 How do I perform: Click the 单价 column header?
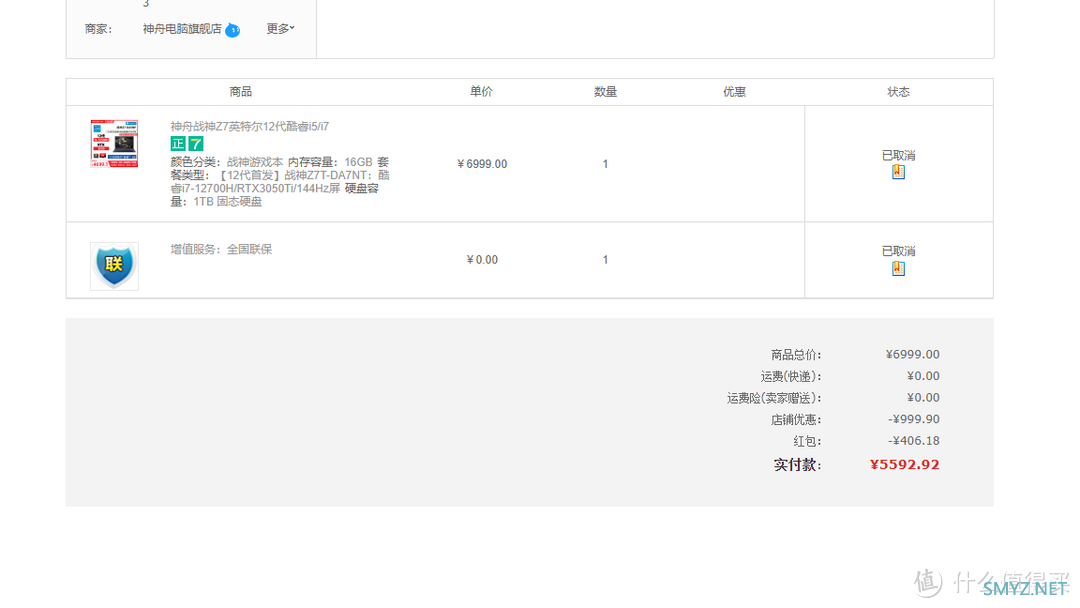tap(481, 92)
